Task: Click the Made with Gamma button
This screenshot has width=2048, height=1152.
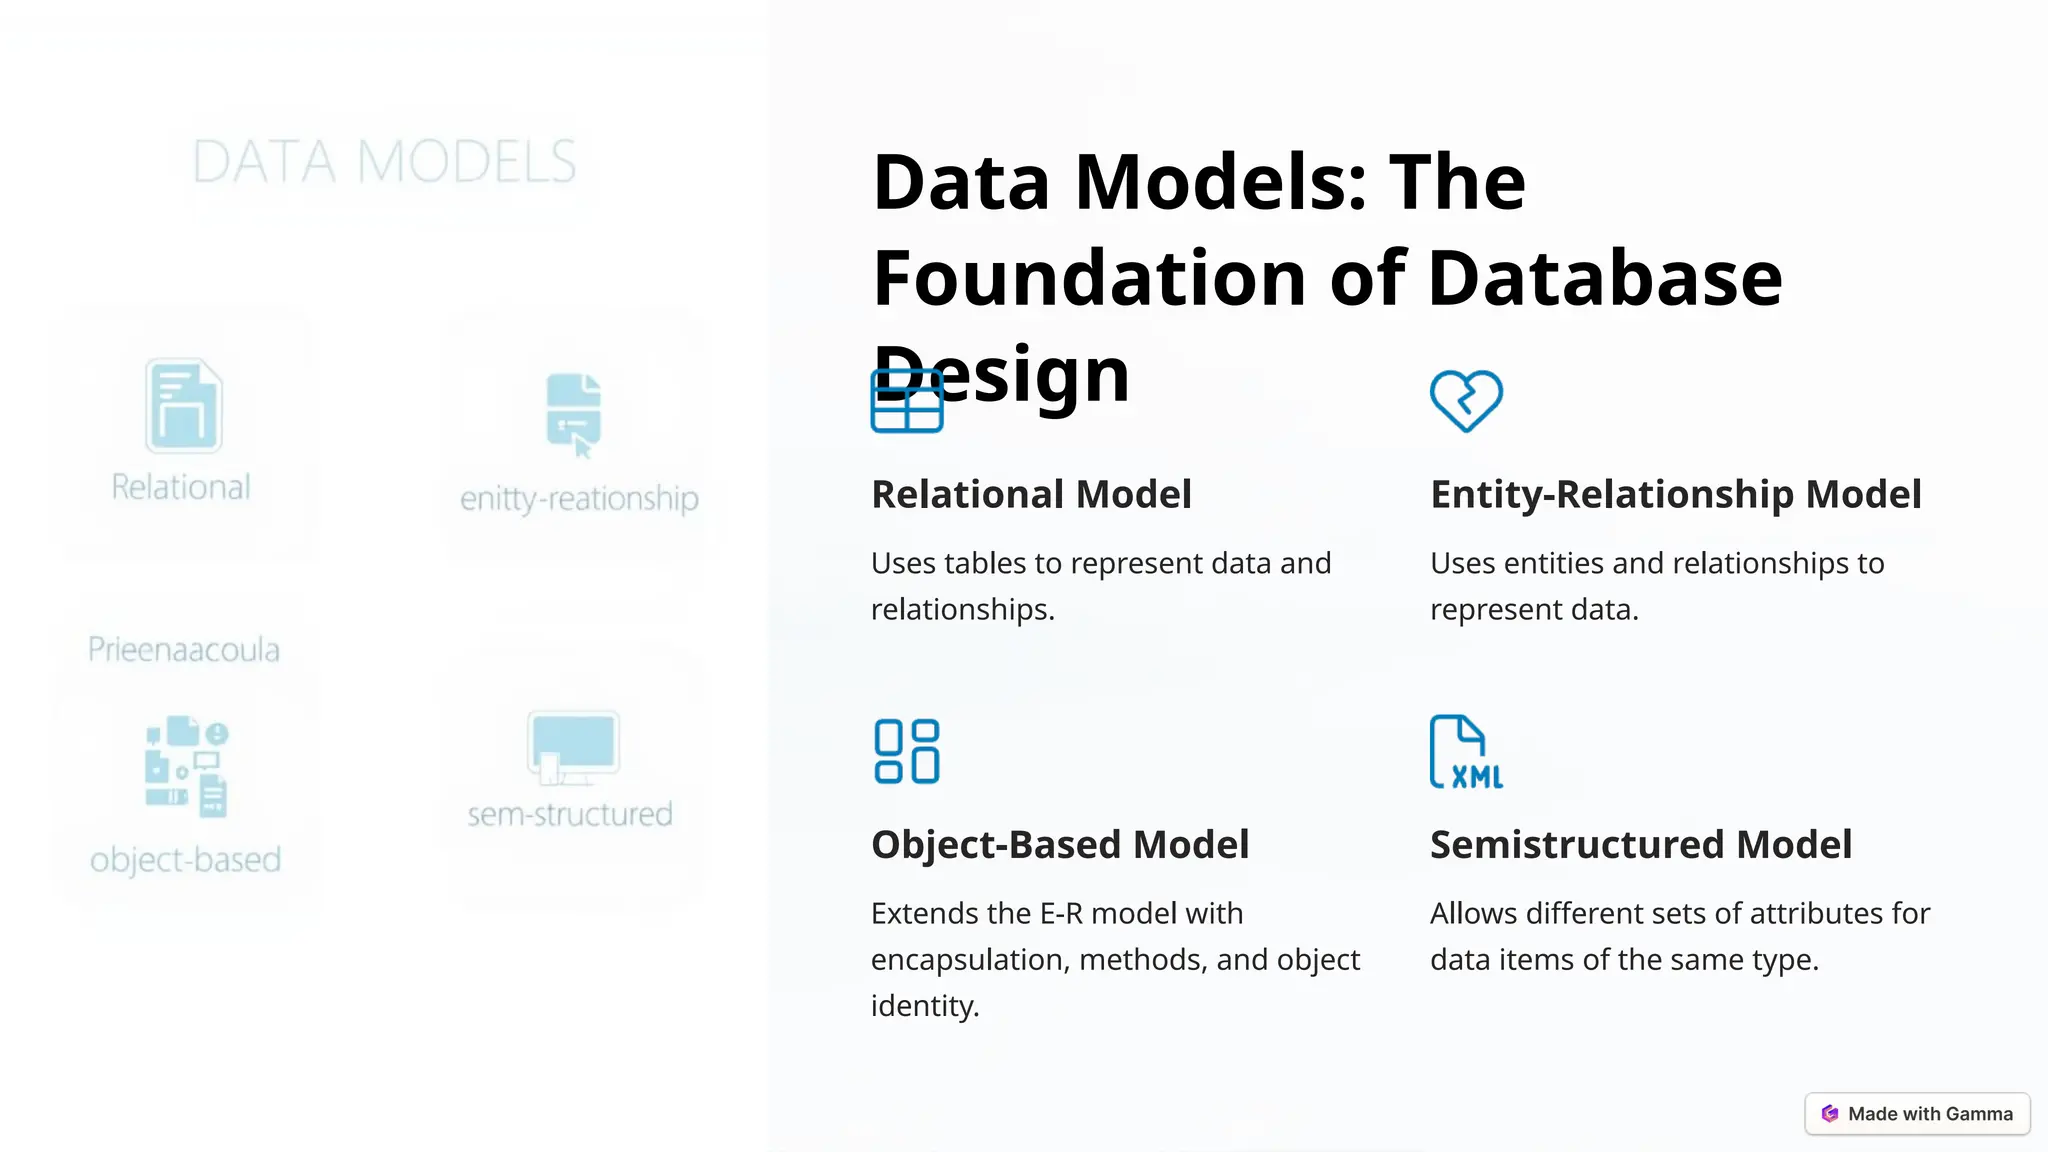Action: [1918, 1114]
